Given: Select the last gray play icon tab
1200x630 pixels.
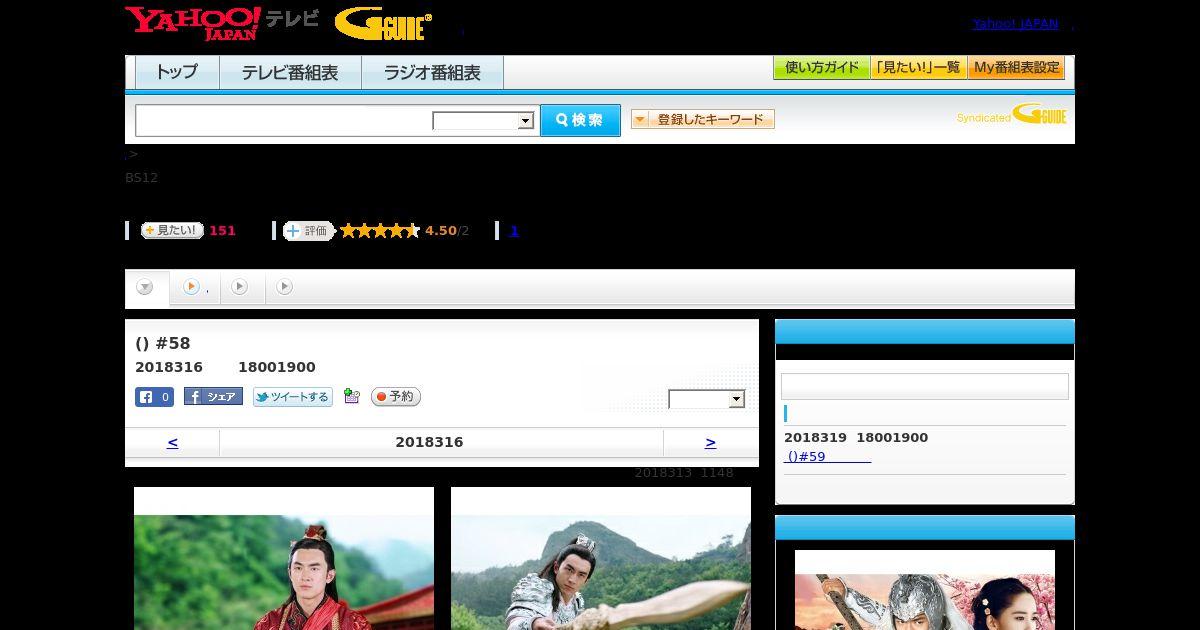Looking at the screenshot, I should tap(285, 287).
